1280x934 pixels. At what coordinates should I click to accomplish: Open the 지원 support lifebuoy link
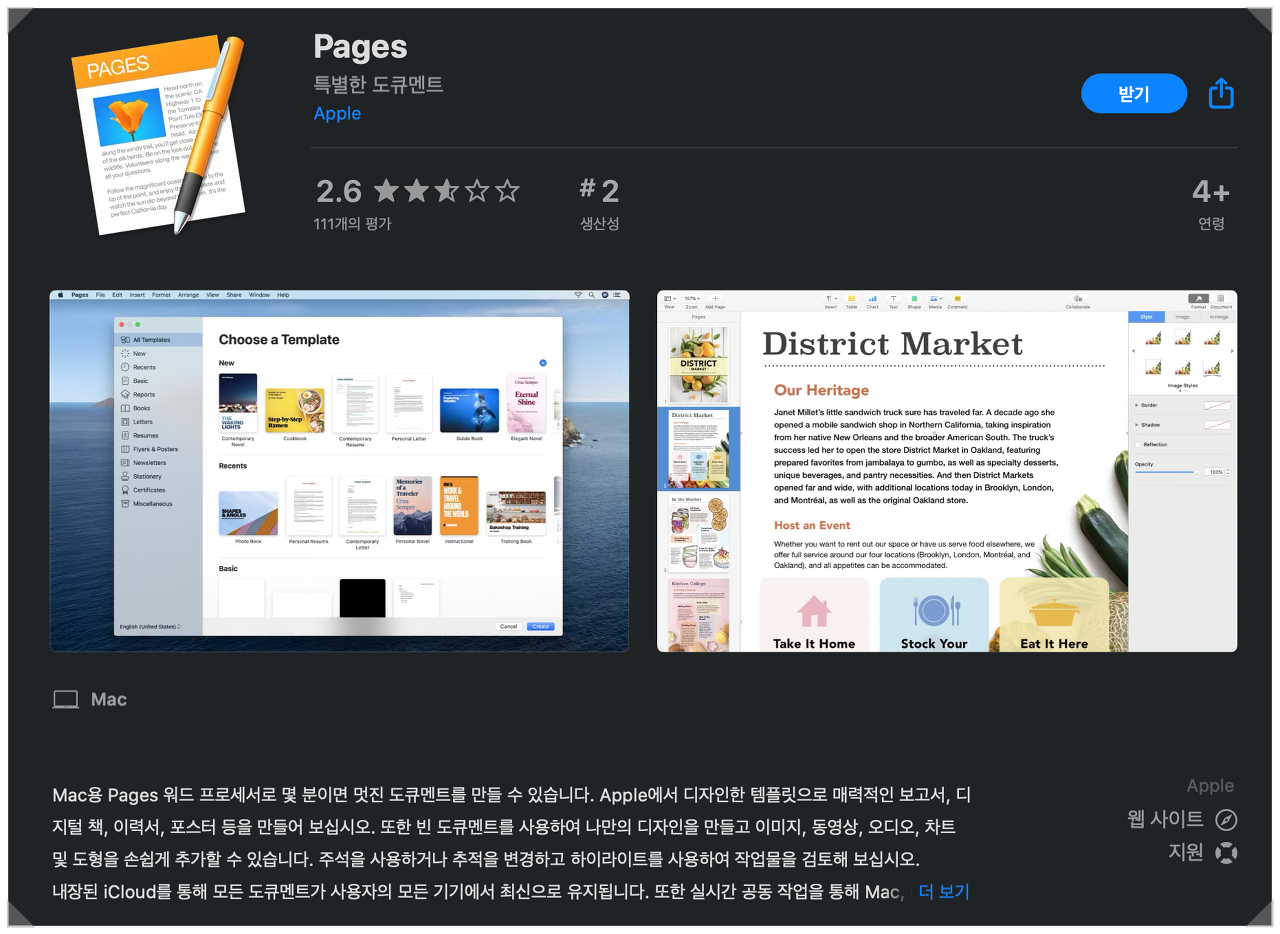click(1203, 853)
